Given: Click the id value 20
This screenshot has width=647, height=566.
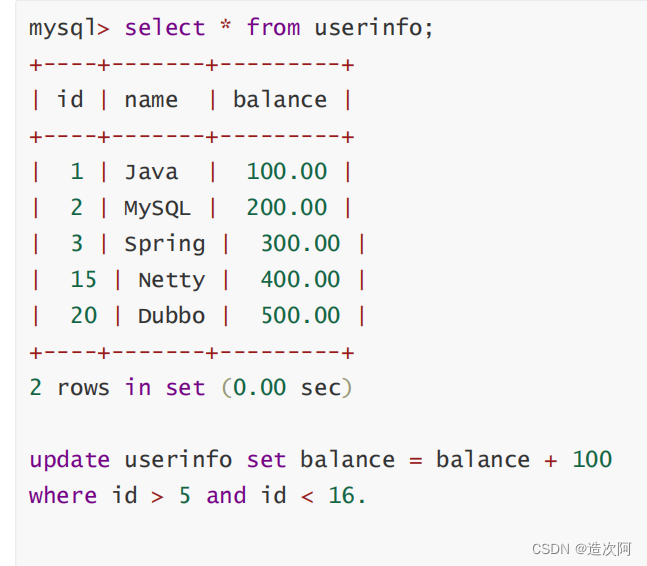Looking at the screenshot, I should pyautogui.click(x=83, y=315).
